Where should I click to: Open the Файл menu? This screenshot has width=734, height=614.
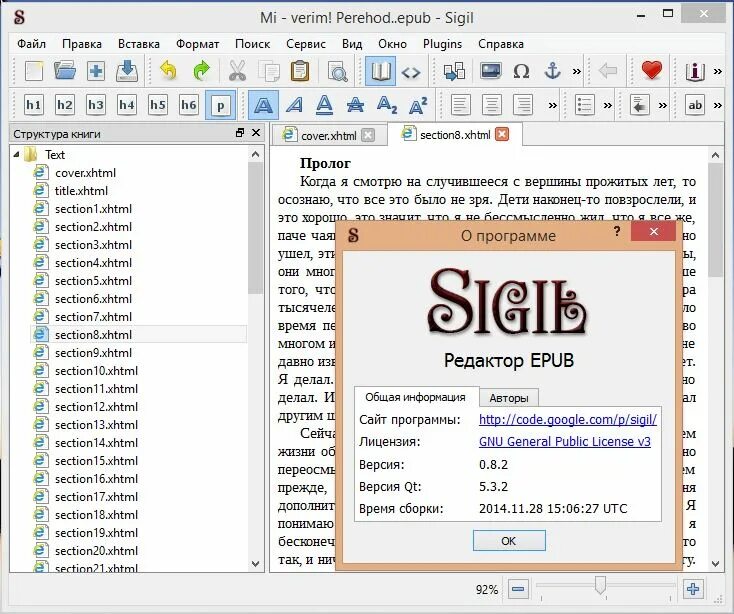click(31, 44)
